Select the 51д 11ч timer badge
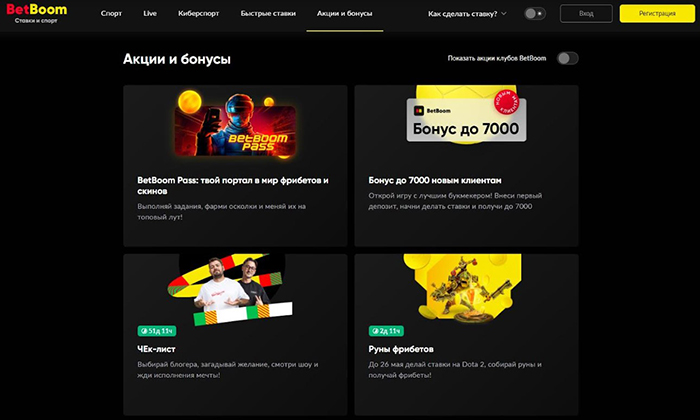The image size is (700, 420). 157,331
